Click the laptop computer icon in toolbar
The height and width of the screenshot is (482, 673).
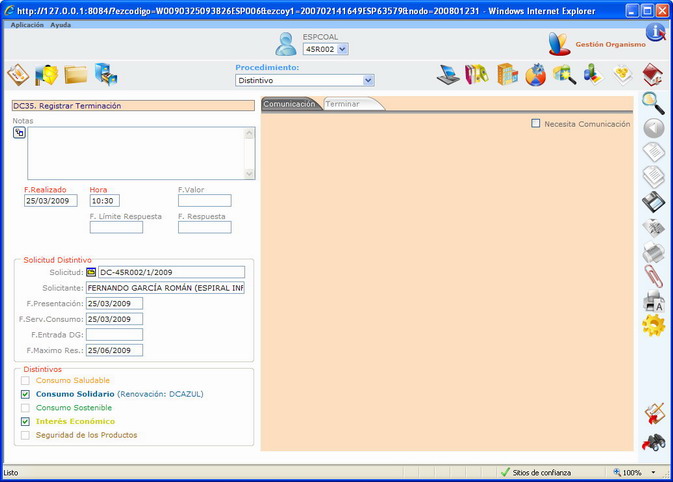point(448,75)
